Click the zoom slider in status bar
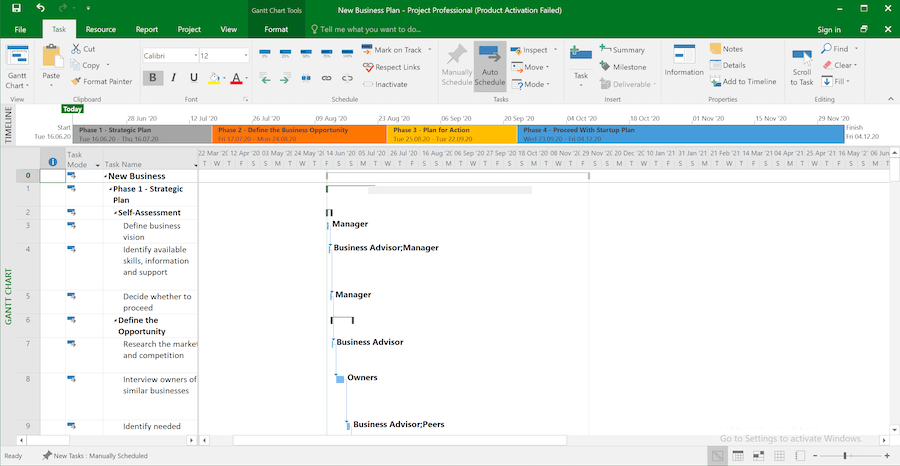This screenshot has height=466, width=900. (x=845, y=456)
